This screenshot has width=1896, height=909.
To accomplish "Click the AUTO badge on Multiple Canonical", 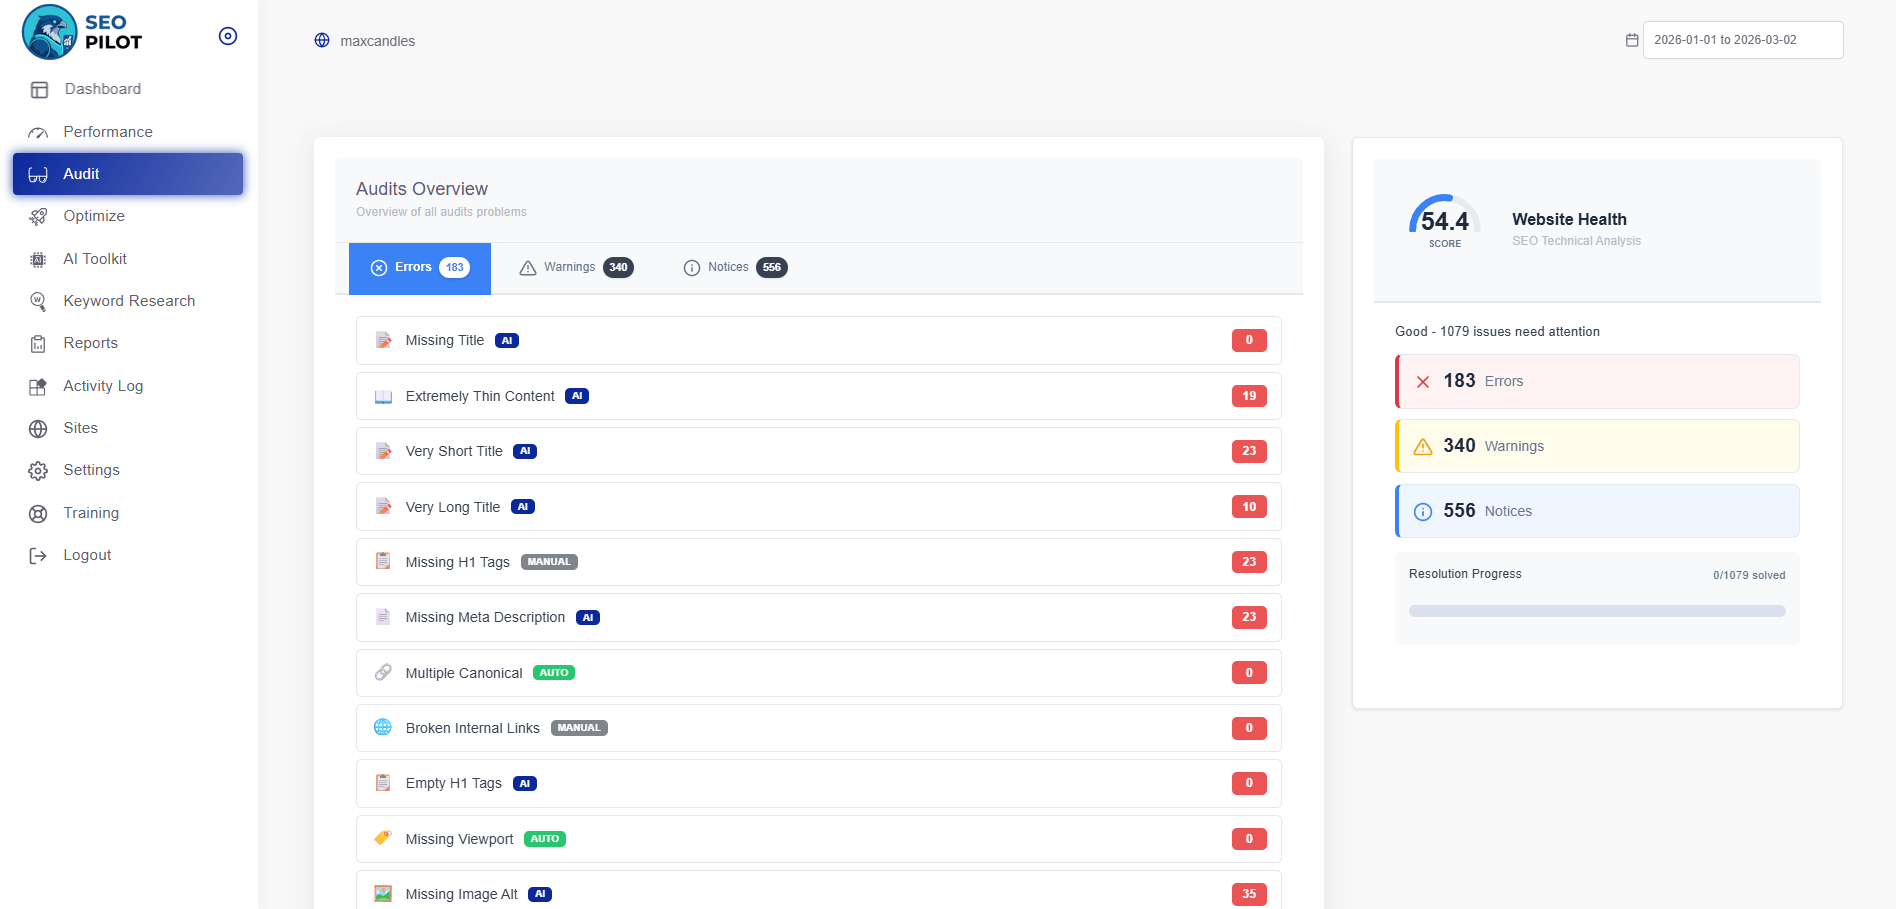I will click(x=554, y=672).
